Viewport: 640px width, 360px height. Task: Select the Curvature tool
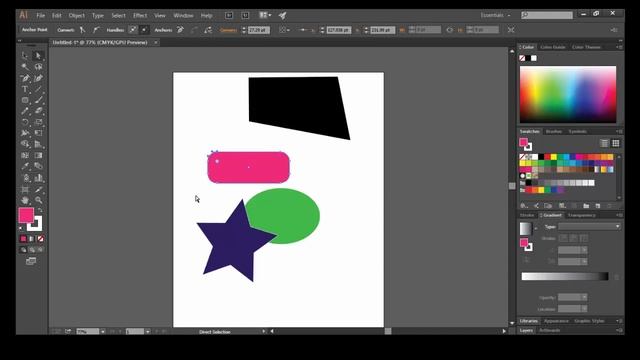point(38,78)
